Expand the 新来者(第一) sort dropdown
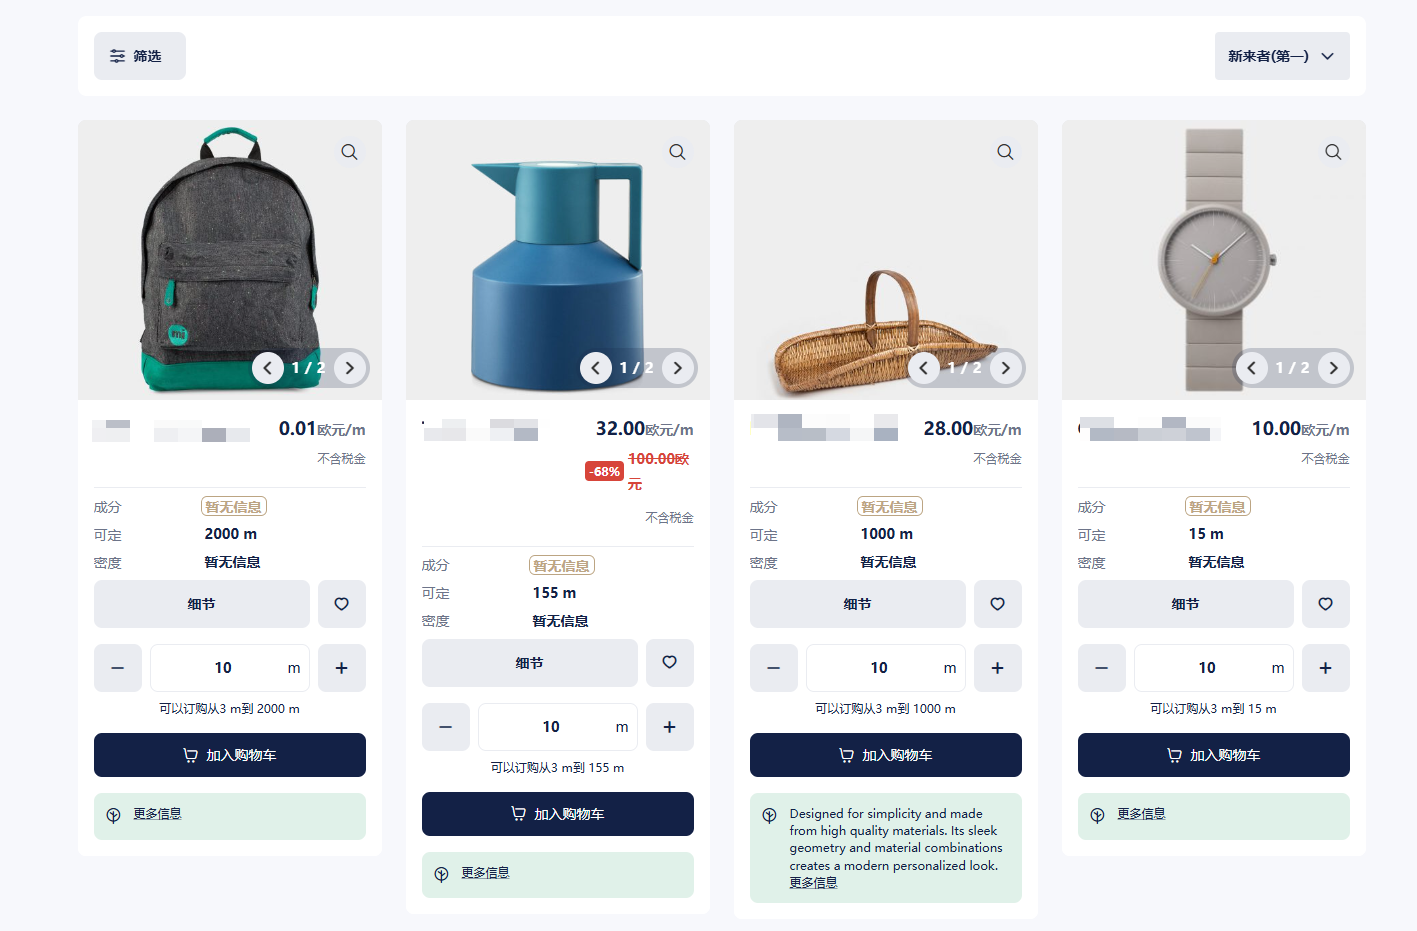The image size is (1417, 931). point(1282,56)
